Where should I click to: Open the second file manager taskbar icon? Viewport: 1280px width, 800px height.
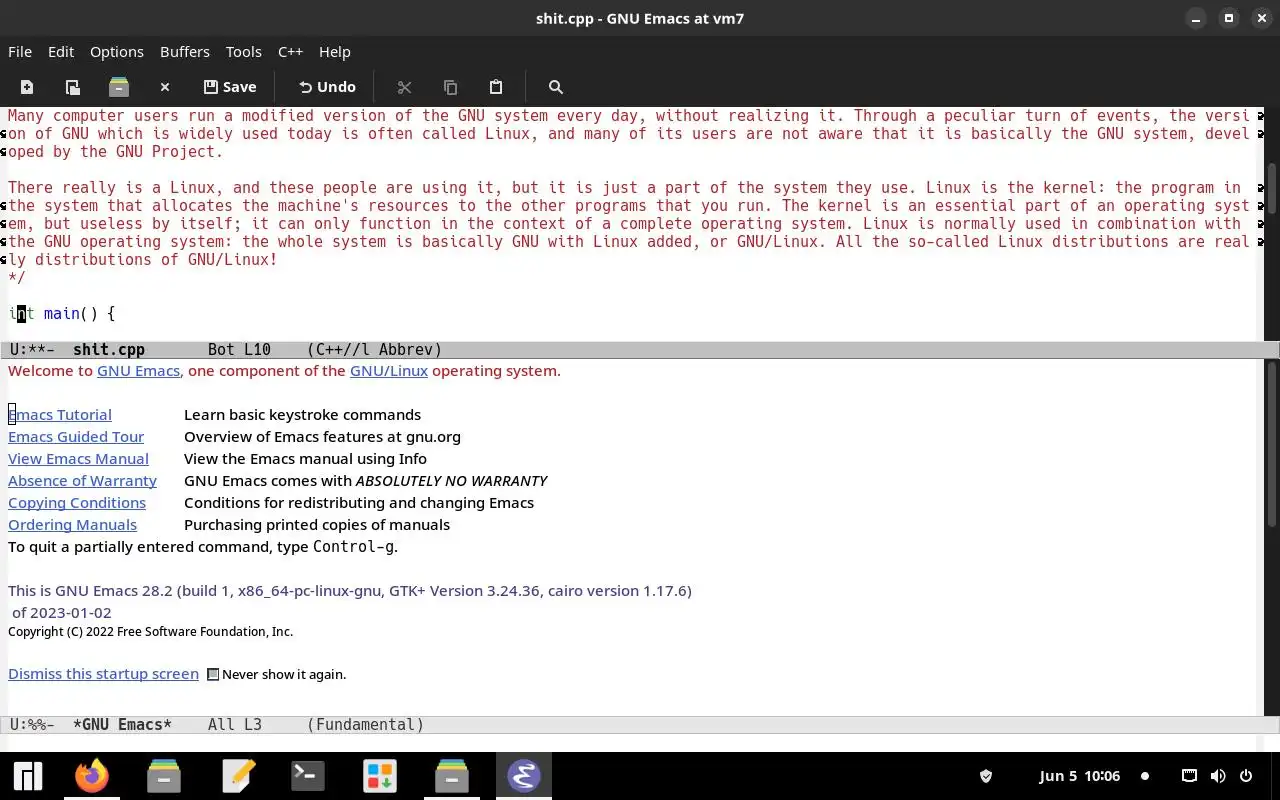pos(452,776)
